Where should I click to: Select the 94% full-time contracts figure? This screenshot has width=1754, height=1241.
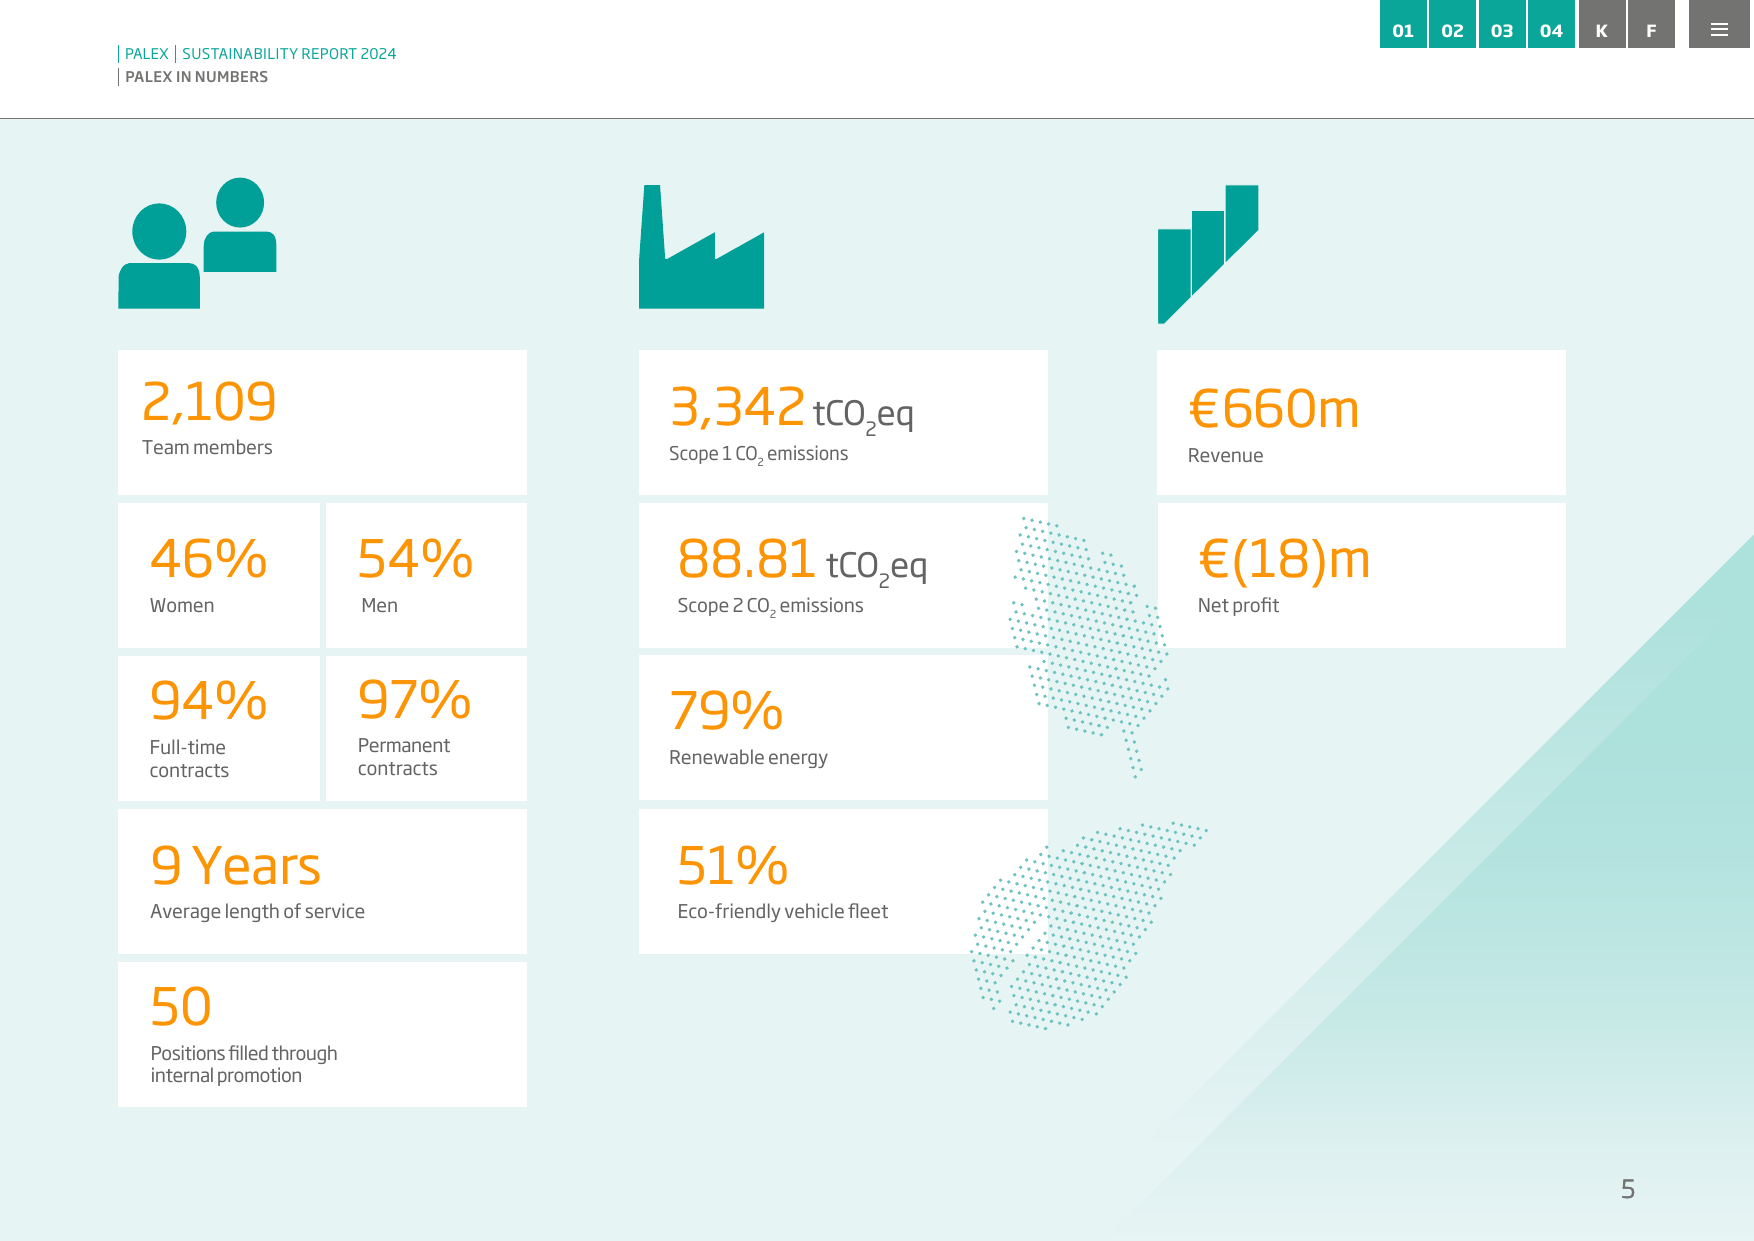point(208,700)
